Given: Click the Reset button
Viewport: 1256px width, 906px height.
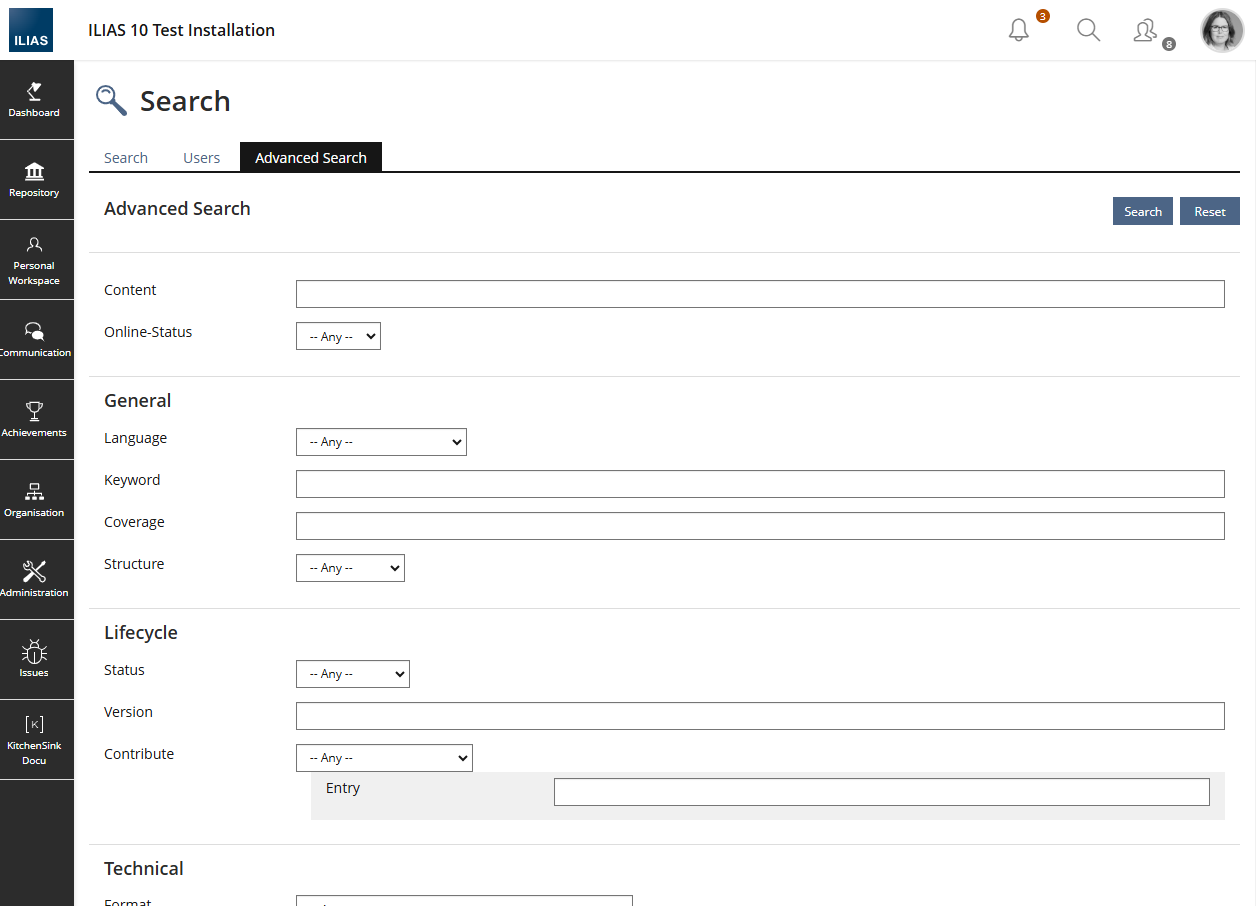Looking at the screenshot, I should [x=1209, y=212].
